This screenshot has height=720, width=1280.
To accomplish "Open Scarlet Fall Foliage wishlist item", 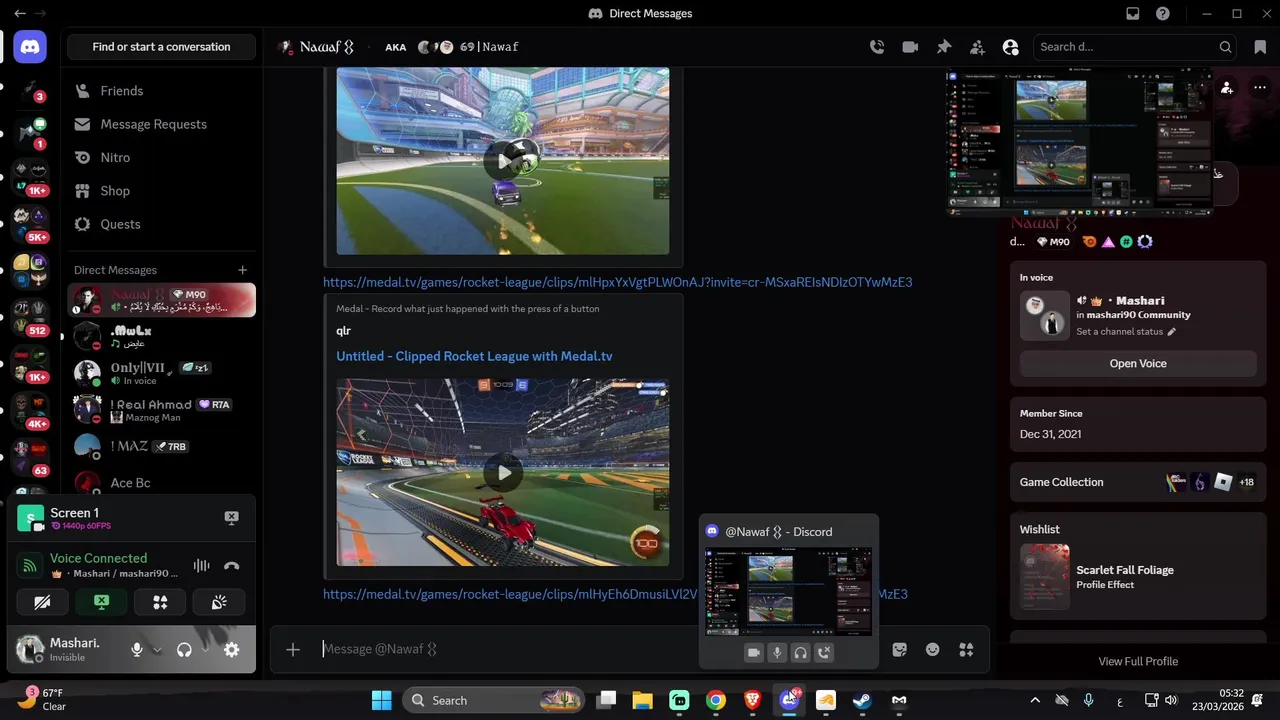I will (x=1138, y=577).
